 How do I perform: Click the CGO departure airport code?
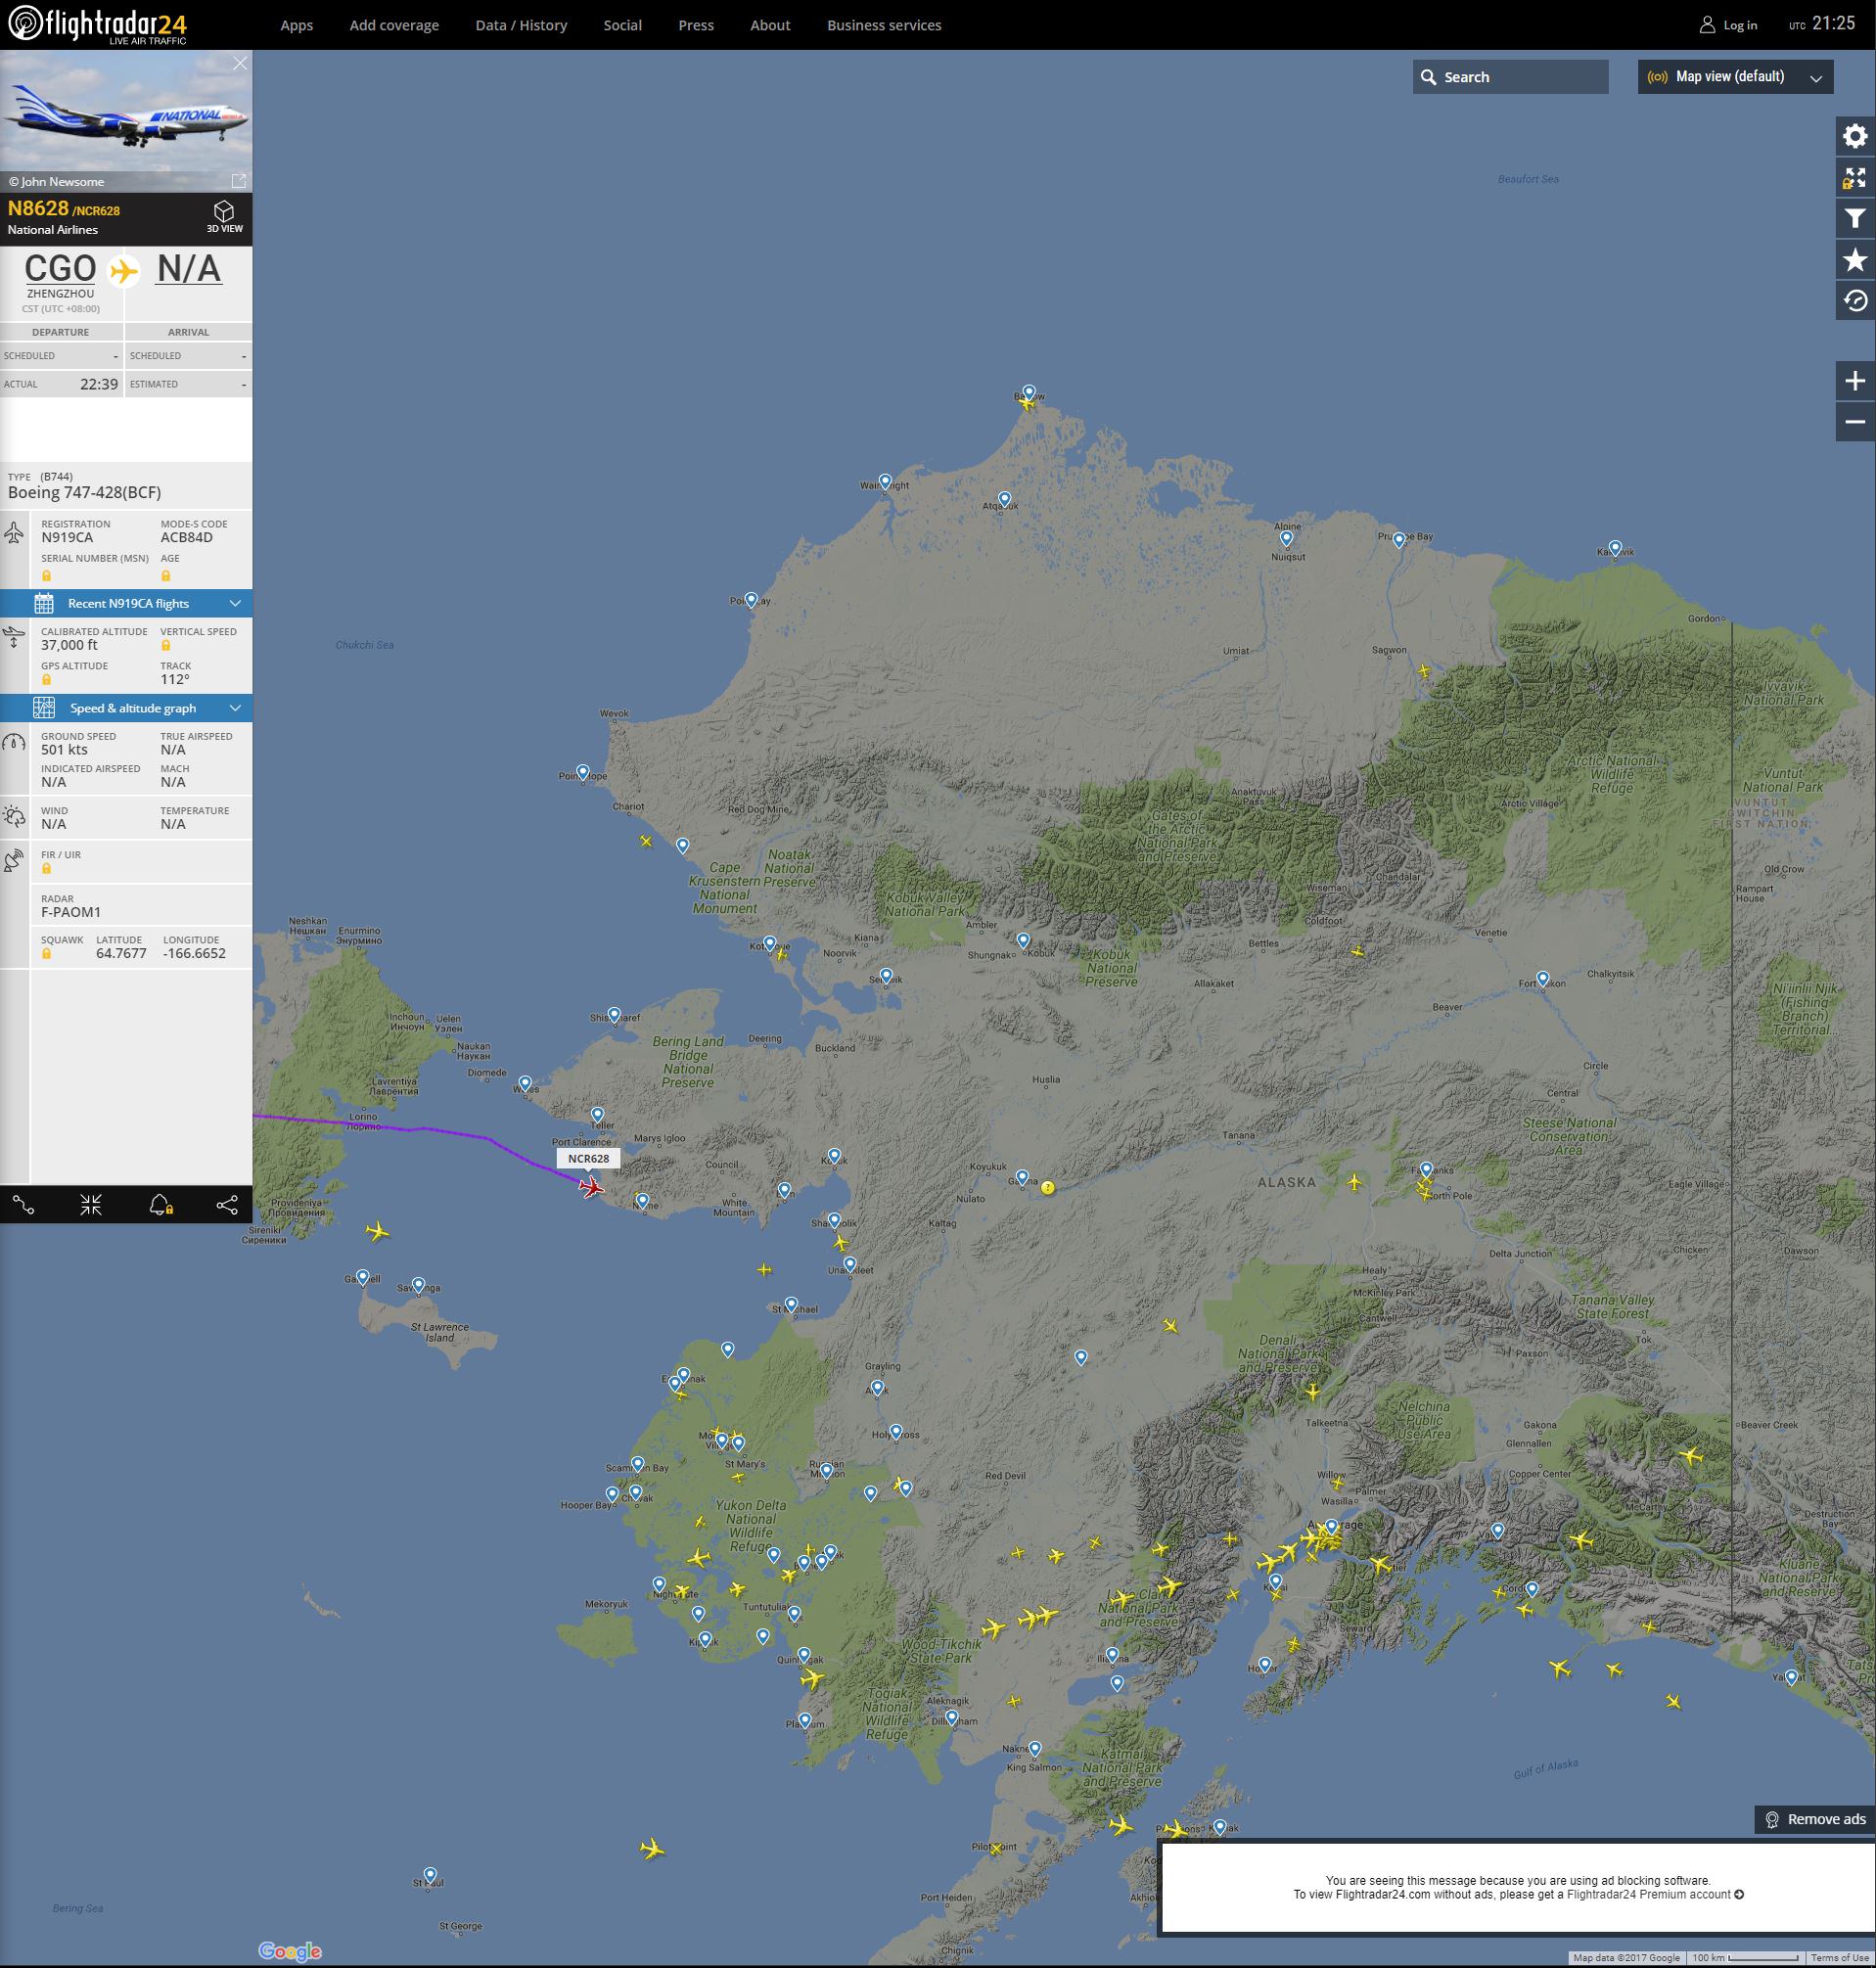point(60,268)
